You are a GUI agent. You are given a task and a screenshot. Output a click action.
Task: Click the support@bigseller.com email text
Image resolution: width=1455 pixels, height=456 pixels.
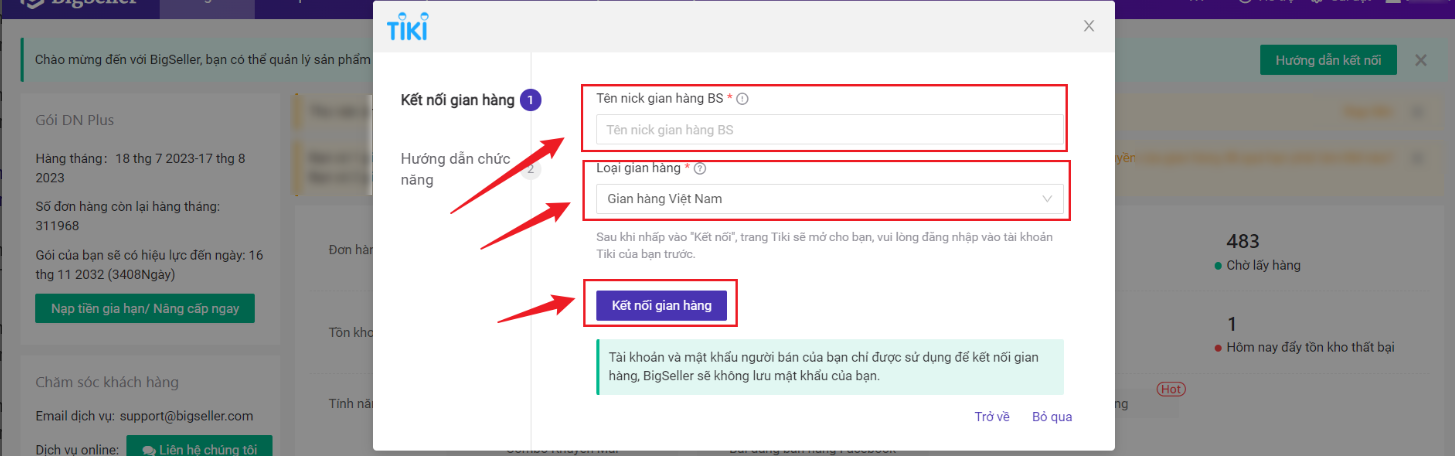click(186, 416)
